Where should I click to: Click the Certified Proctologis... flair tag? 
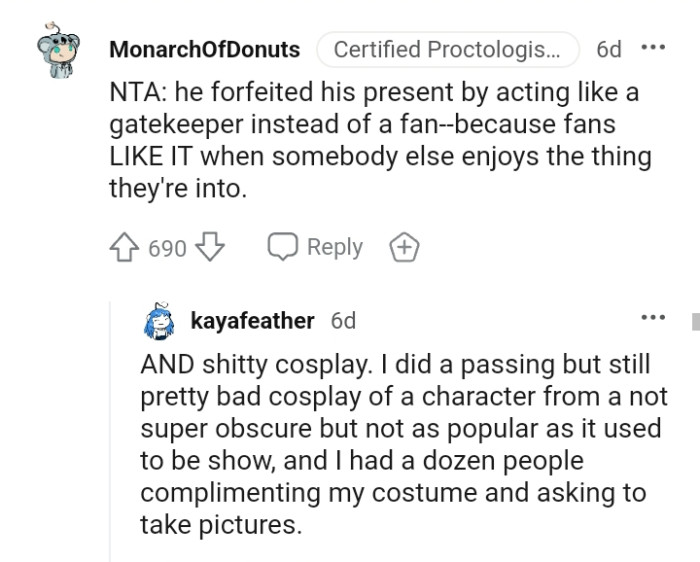click(447, 49)
